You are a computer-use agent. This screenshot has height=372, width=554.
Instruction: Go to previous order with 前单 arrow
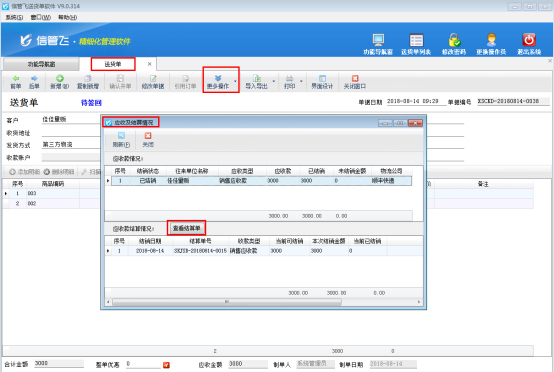16,78
